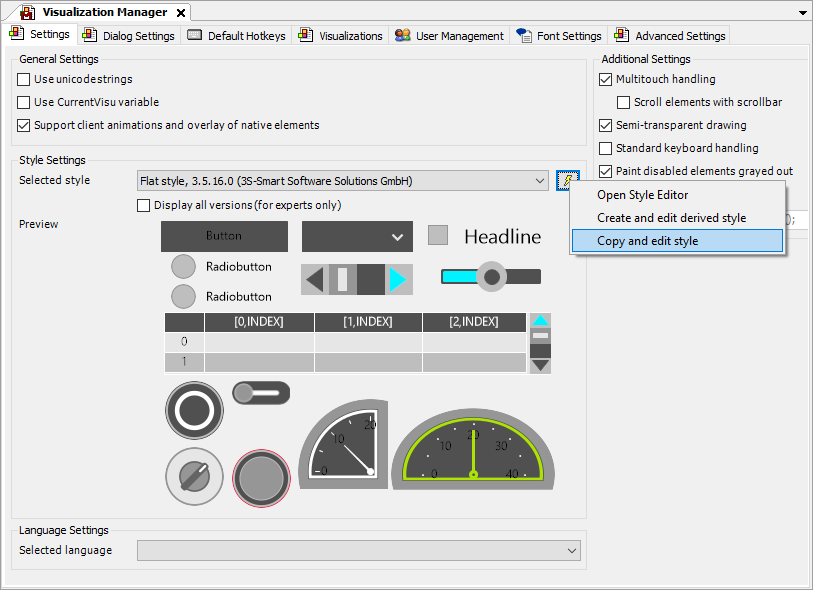Click the down arrow of table scrollbar
The image size is (813, 590).
pos(540,365)
